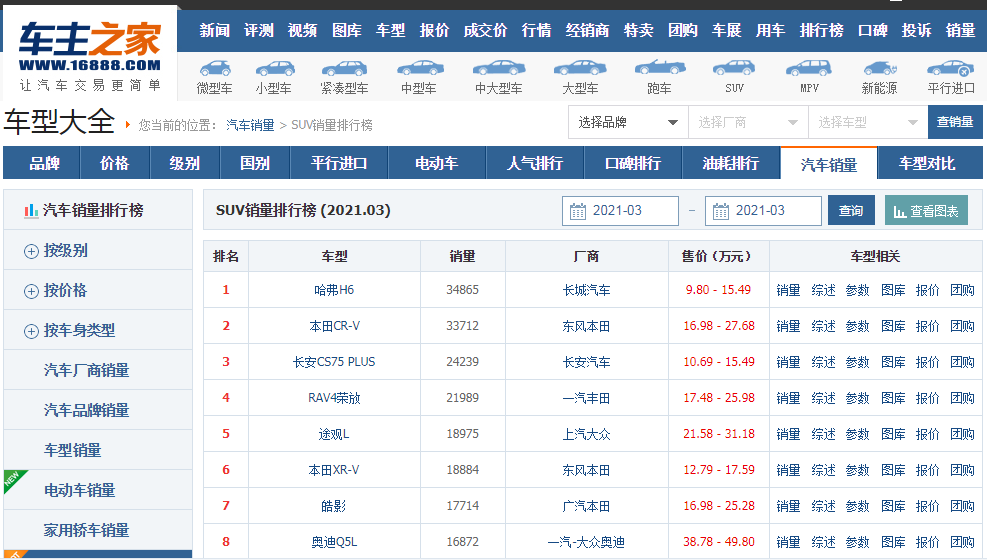The image size is (987, 560).
Task: Open the 选择品牌 dropdown
Action: point(628,122)
